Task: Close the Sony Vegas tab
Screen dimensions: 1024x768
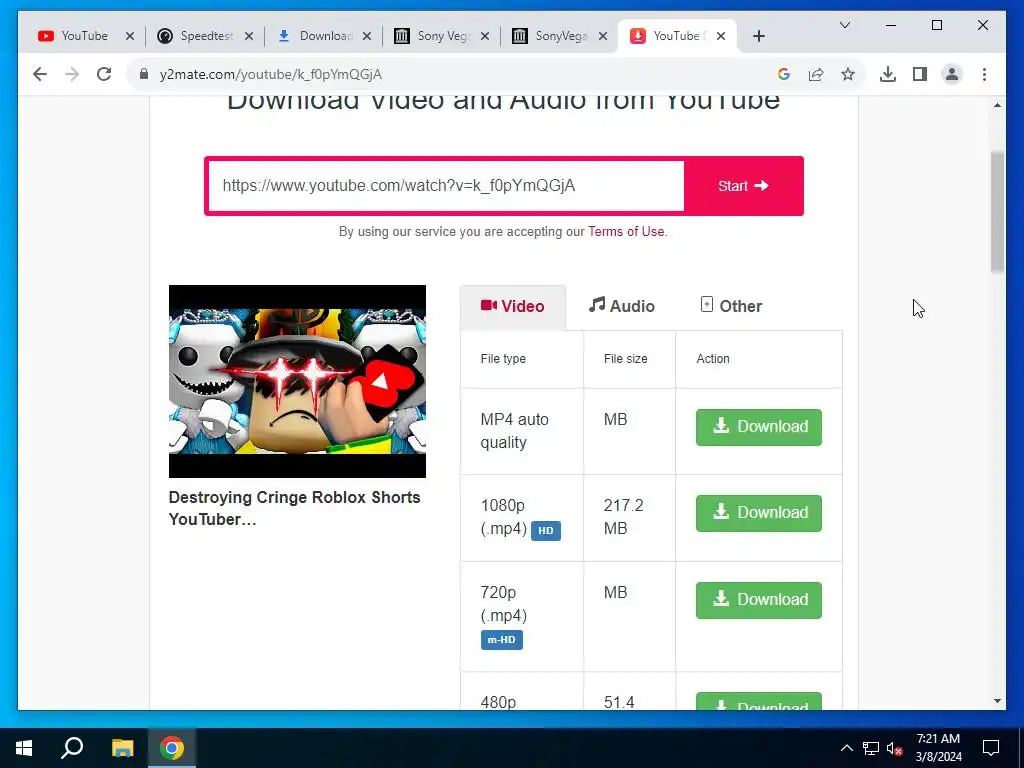Action: tap(485, 36)
